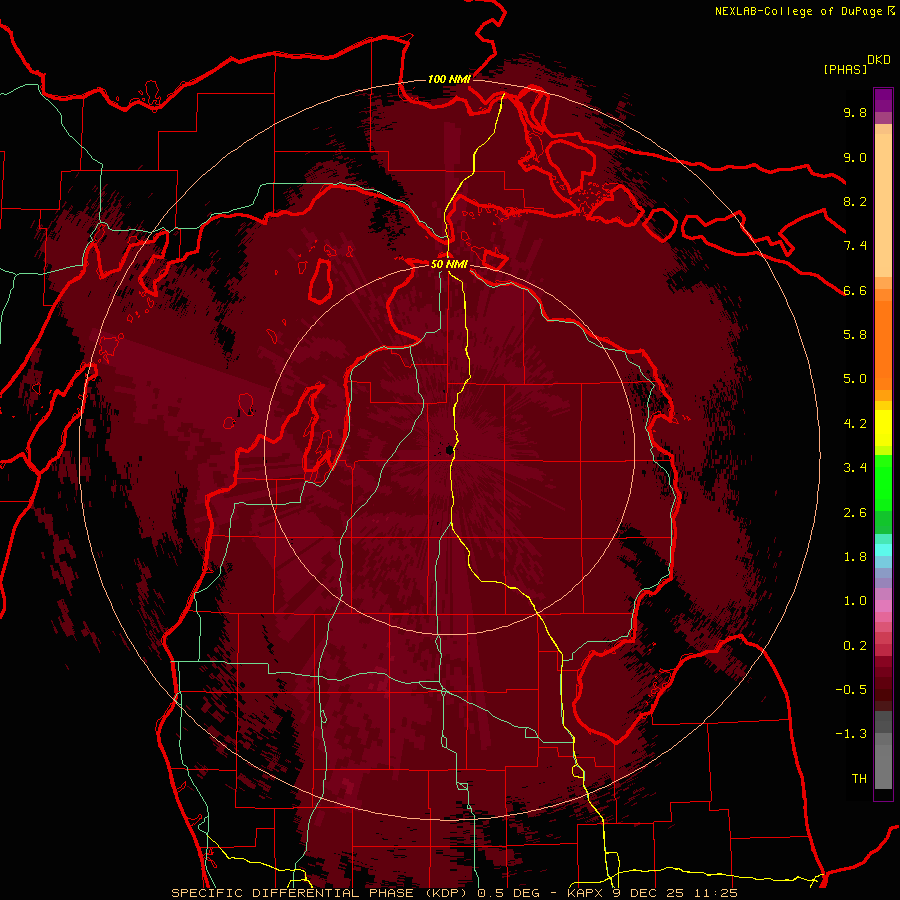Click the 4.2 legend value
Screen dimensions: 900x900
tap(855, 424)
